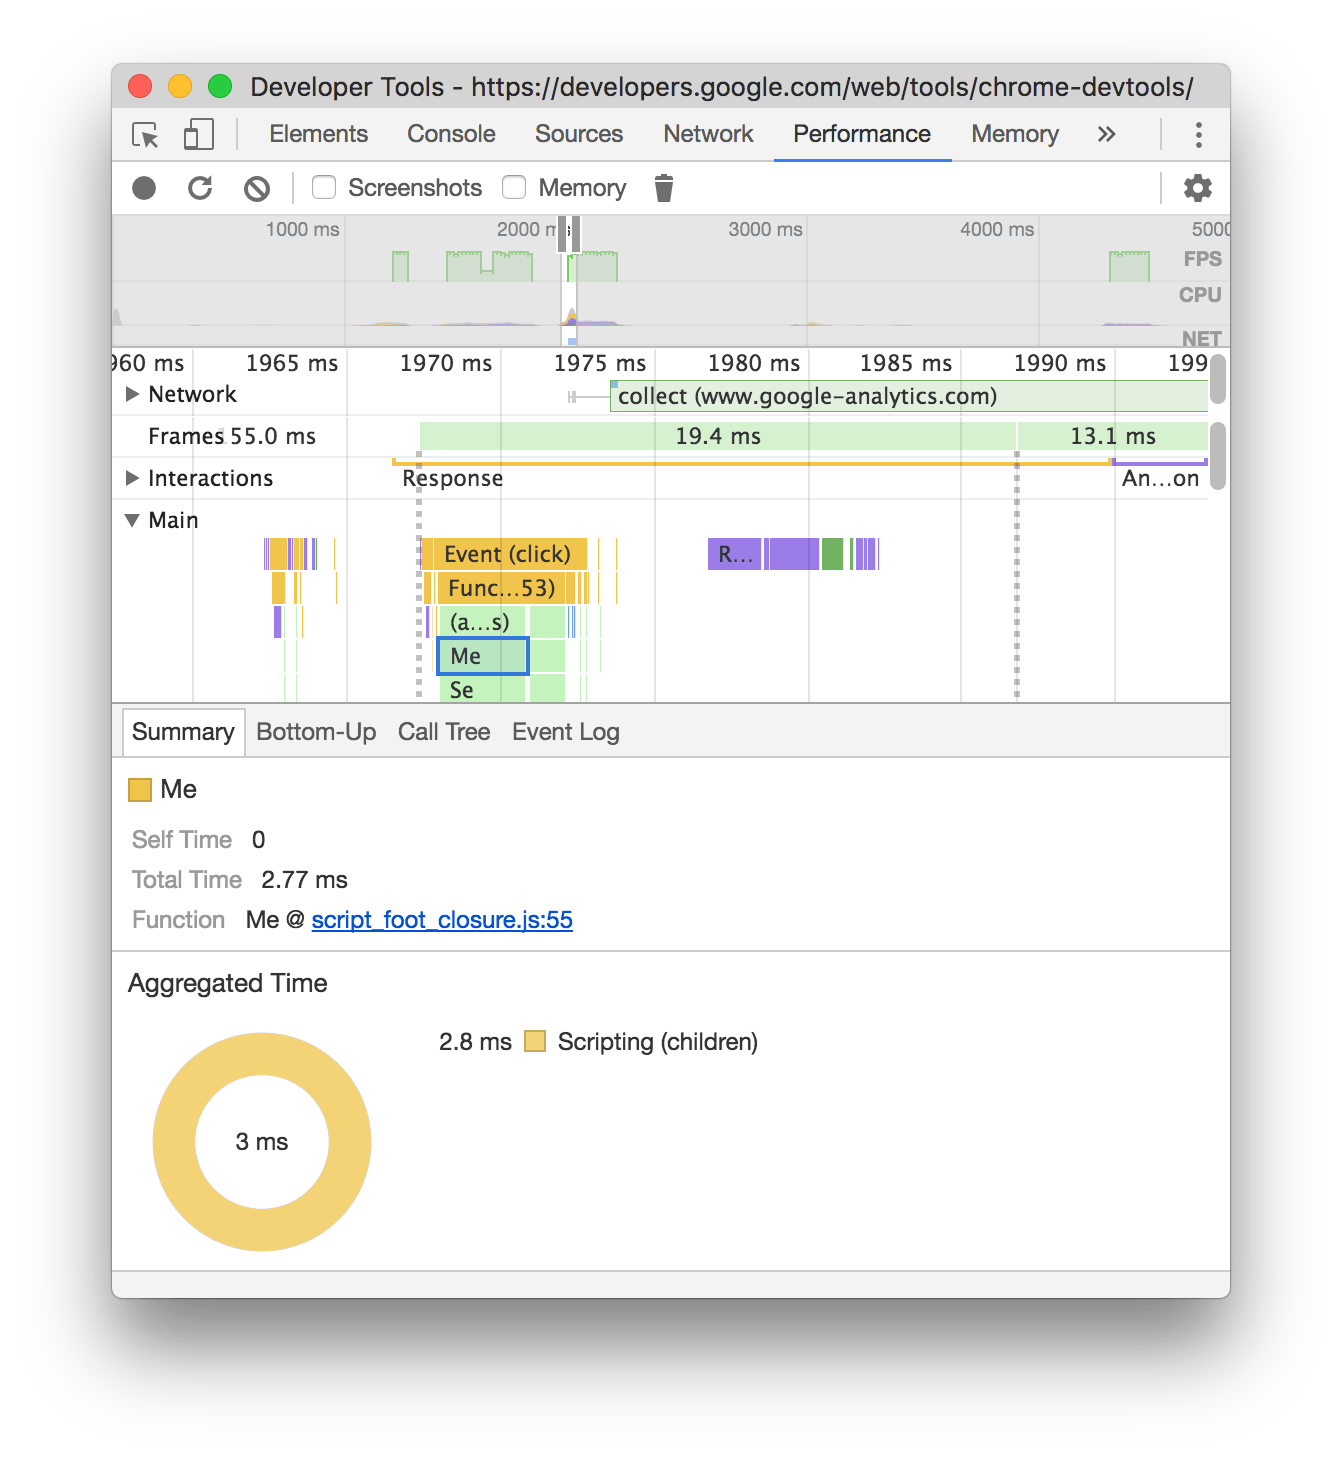This screenshot has height=1458, width=1342.
Task: Click the more panels chevron button
Action: click(x=1106, y=134)
